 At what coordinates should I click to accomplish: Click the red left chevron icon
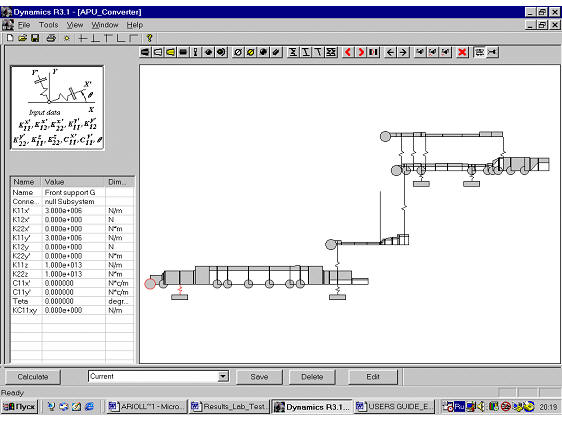[348, 52]
